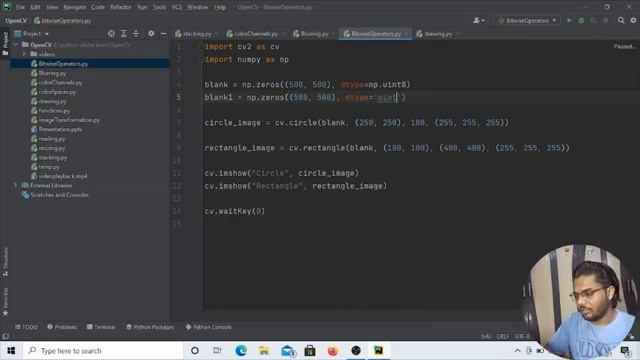This screenshot has height=360, width=640.
Task: Select videoplayback.mp4 in project tree
Action: (x=63, y=176)
